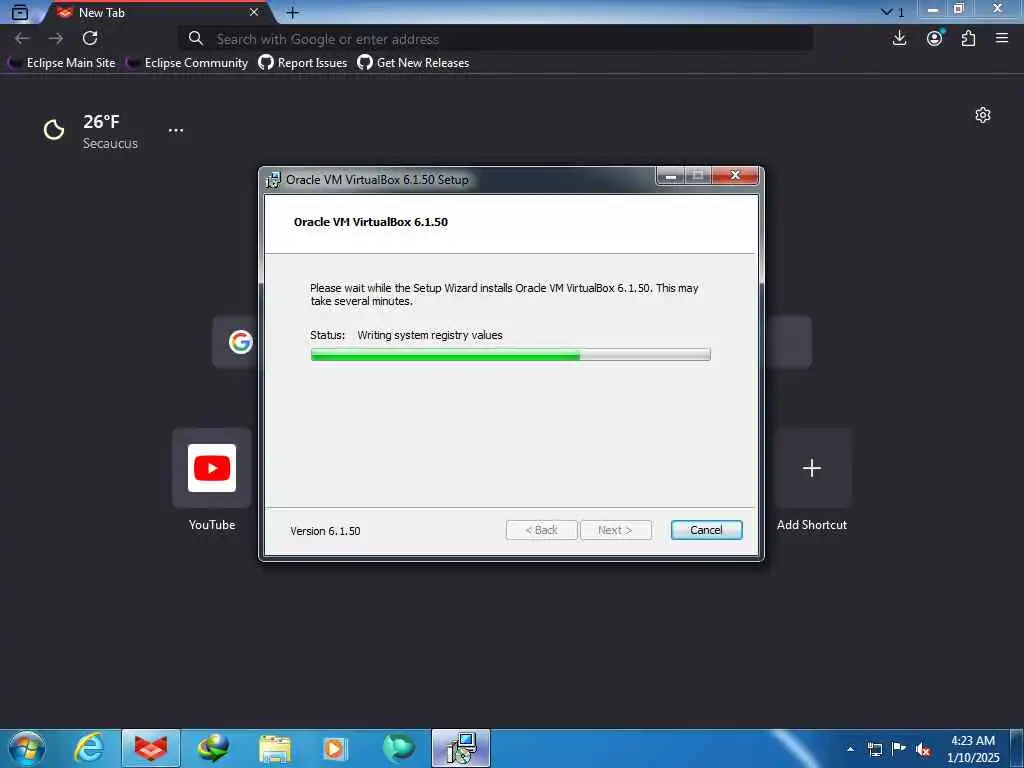Click the network tray icon
This screenshot has height=768, width=1024.
point(875,749)
